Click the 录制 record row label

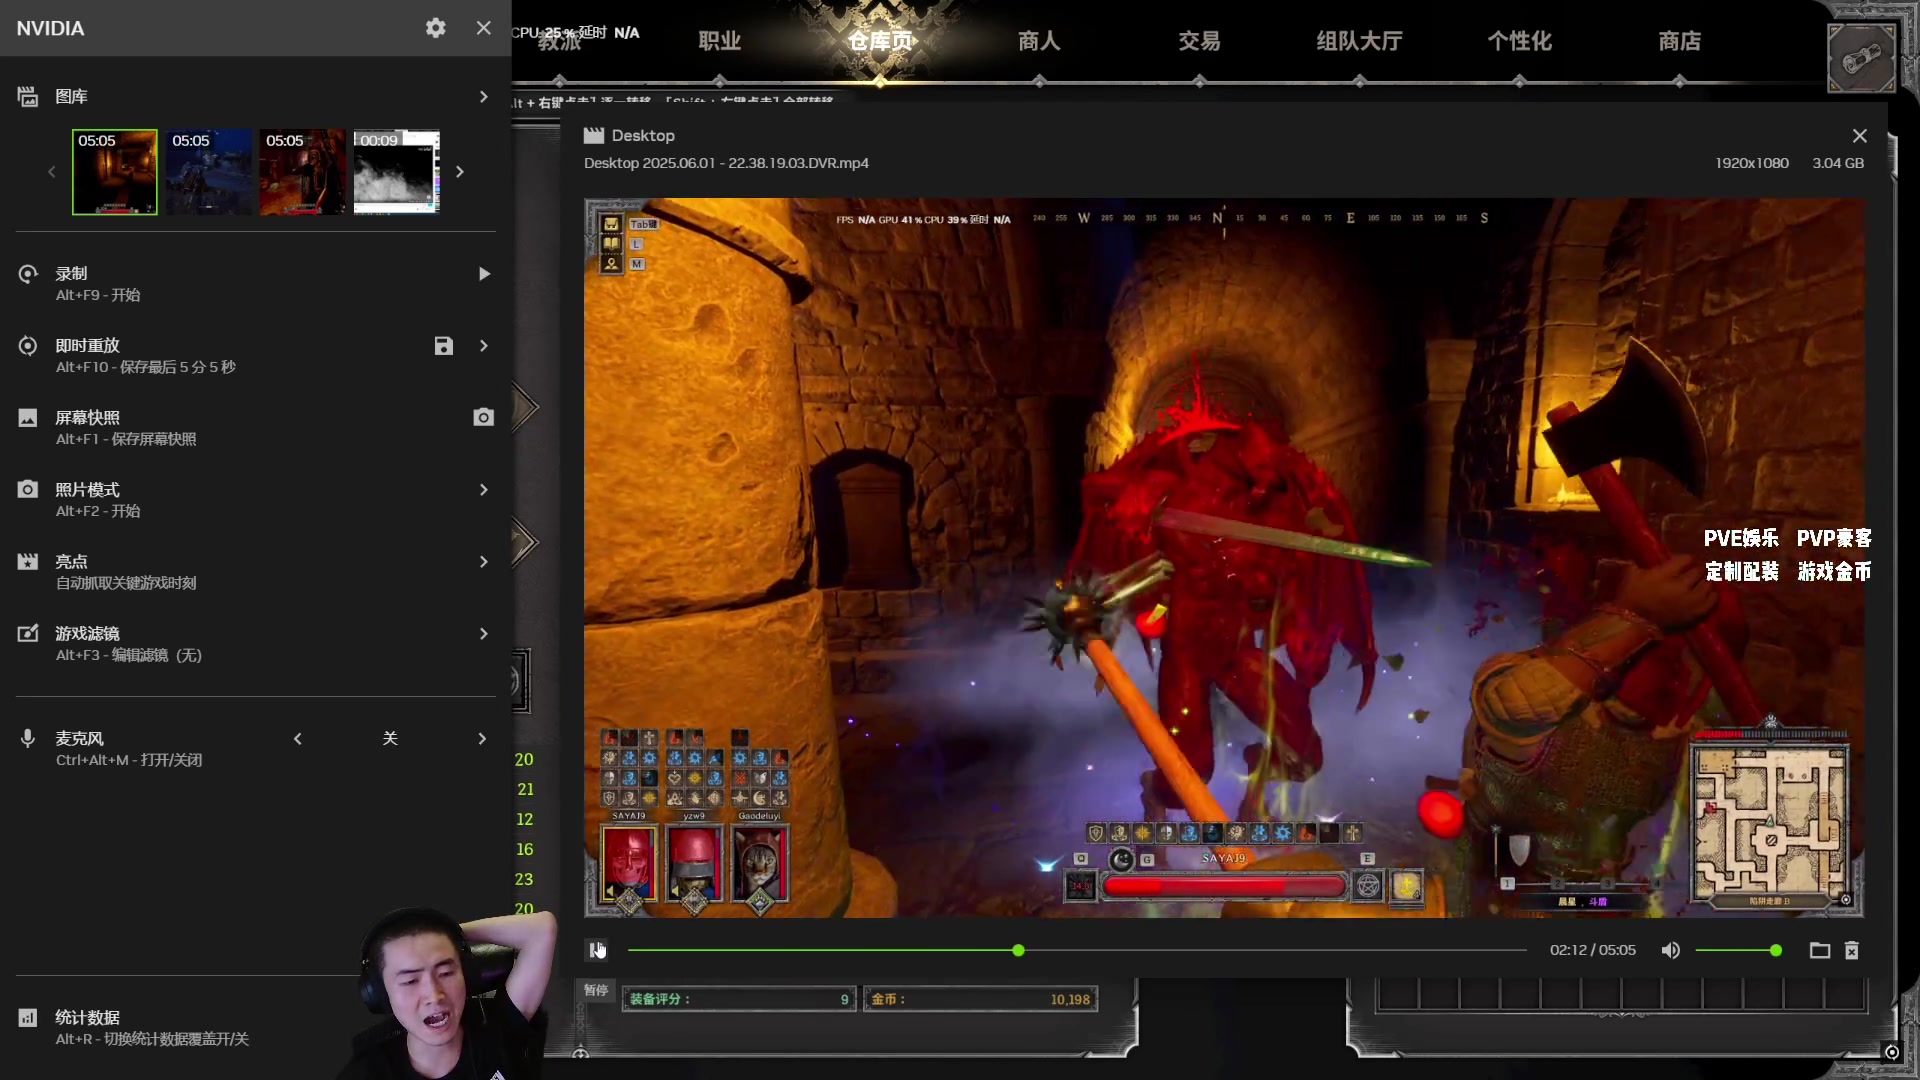pyautogui.click(x=71, y=274)
